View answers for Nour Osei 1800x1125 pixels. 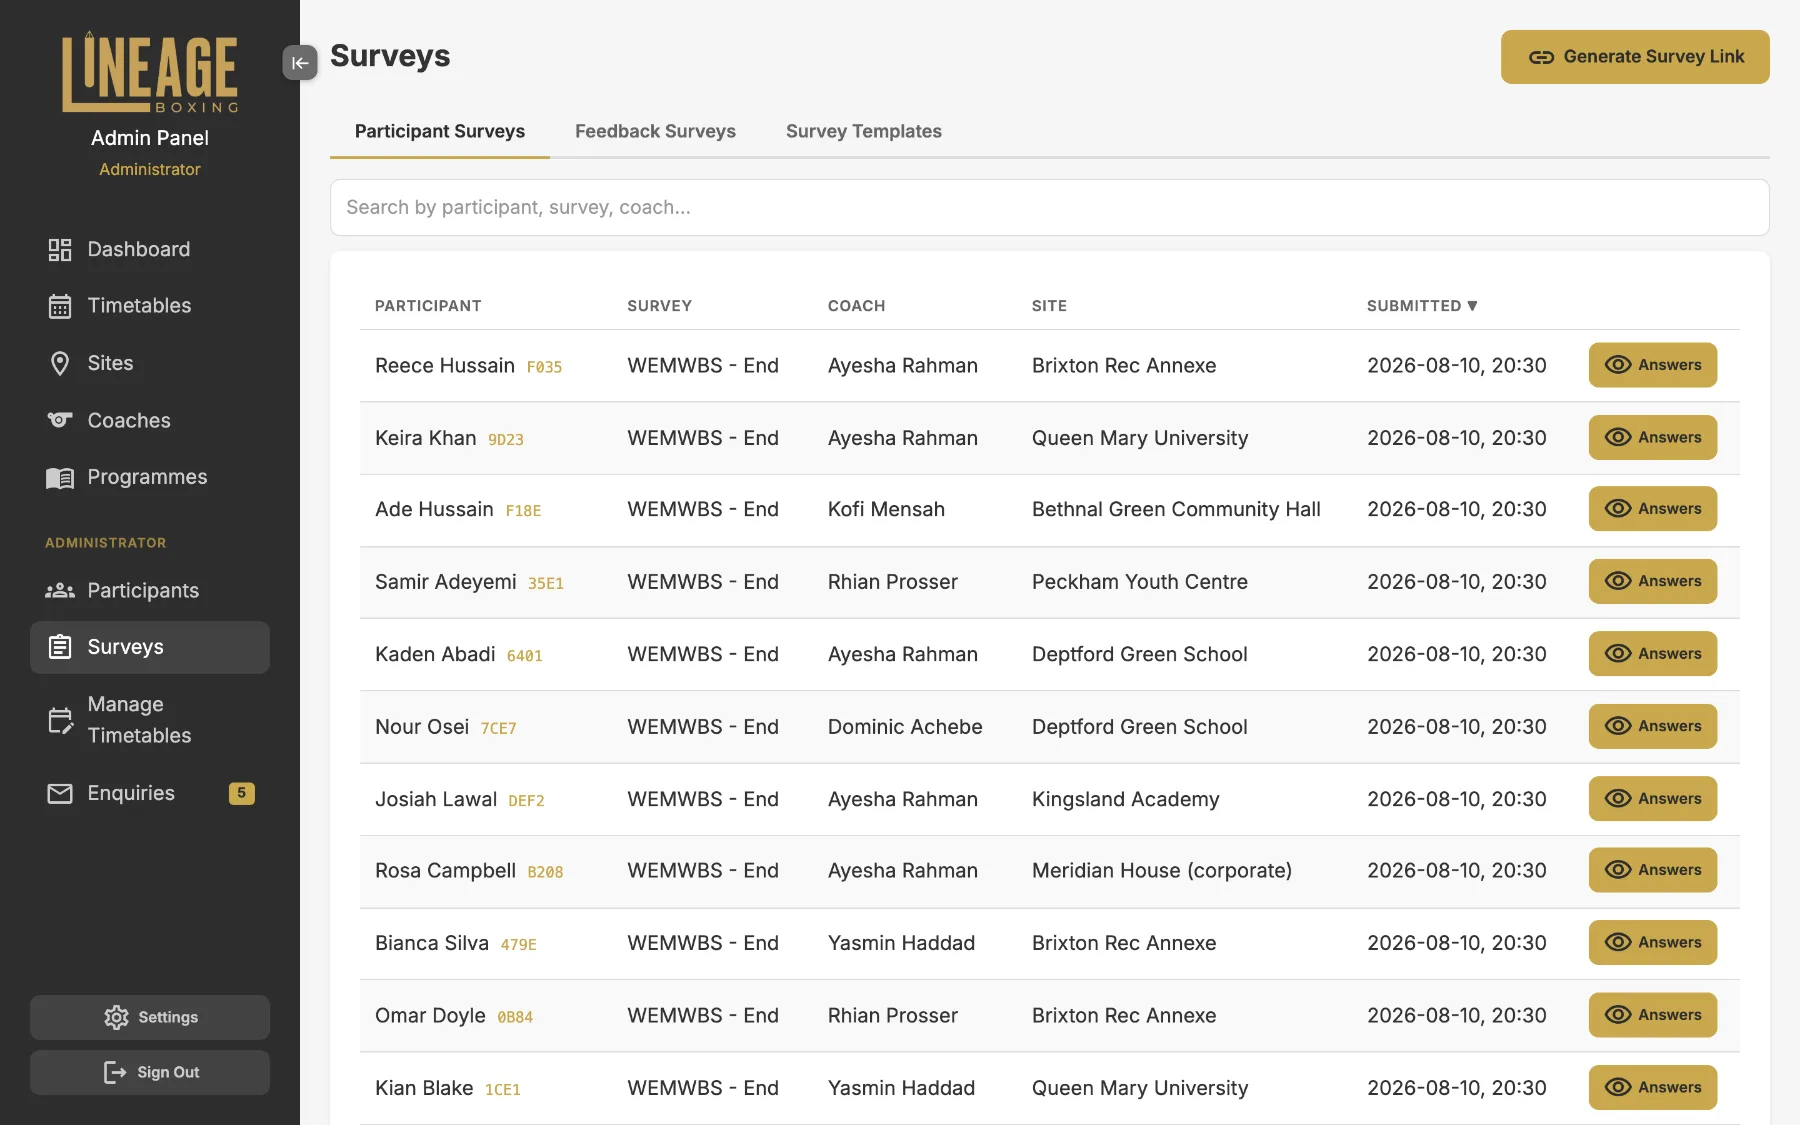pyautogui.click(x=1653, y=726)
